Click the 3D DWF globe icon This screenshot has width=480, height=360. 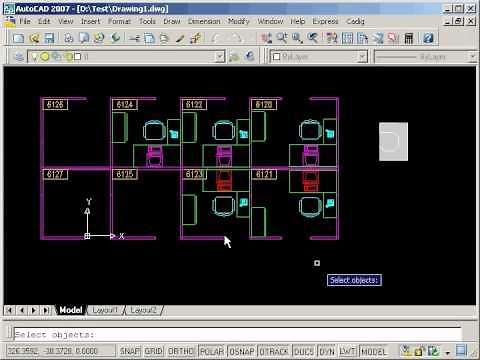pos(115,38)
